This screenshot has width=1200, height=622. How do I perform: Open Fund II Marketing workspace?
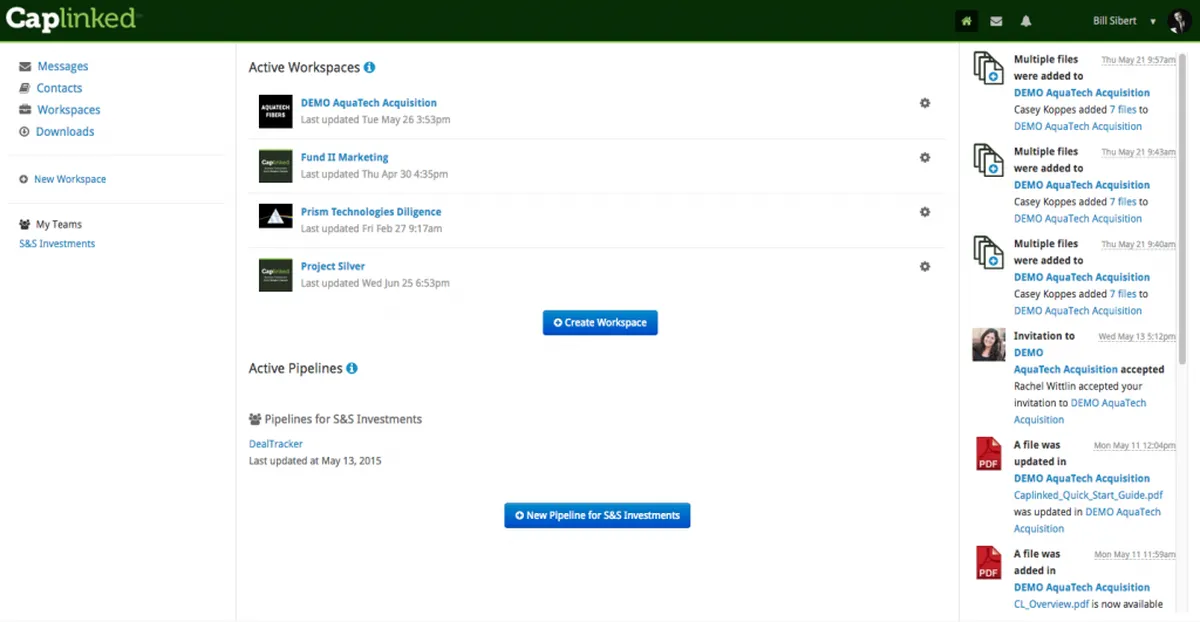point(344,157)
